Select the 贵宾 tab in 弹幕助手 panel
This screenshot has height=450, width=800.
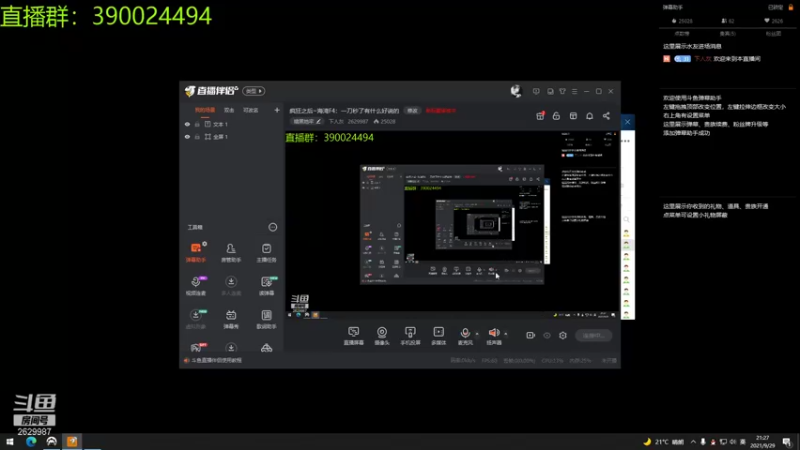click(728, 34)
